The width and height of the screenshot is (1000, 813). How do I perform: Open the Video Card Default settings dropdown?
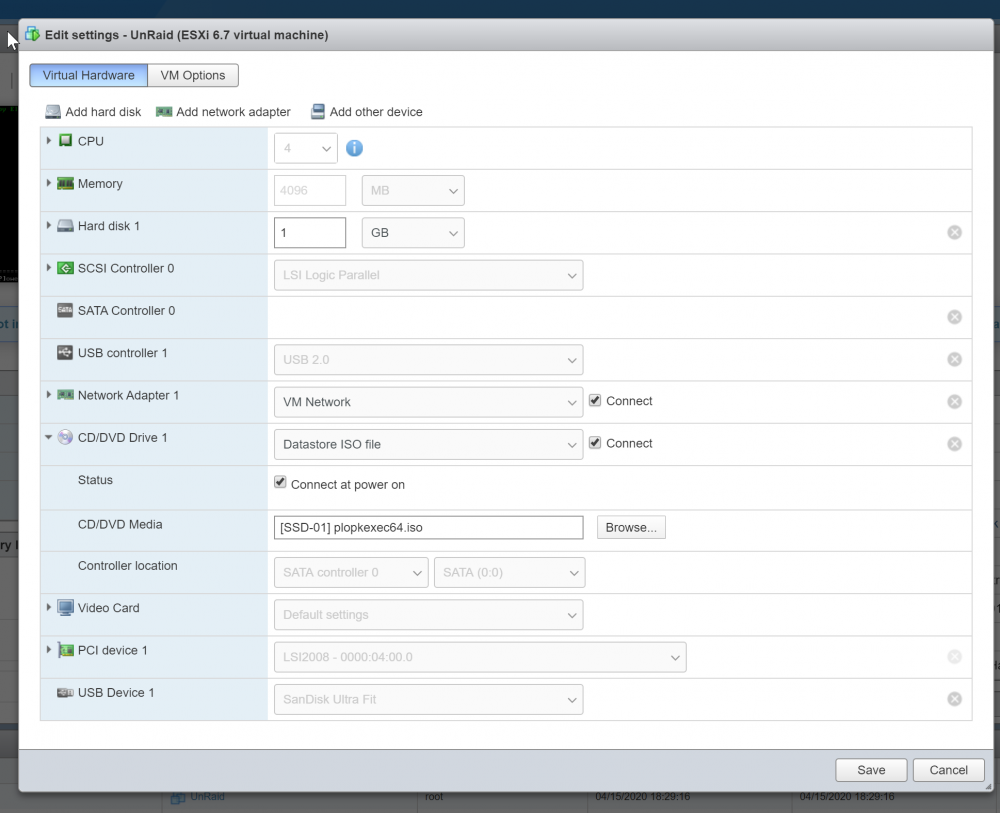(x=428, y=615)
